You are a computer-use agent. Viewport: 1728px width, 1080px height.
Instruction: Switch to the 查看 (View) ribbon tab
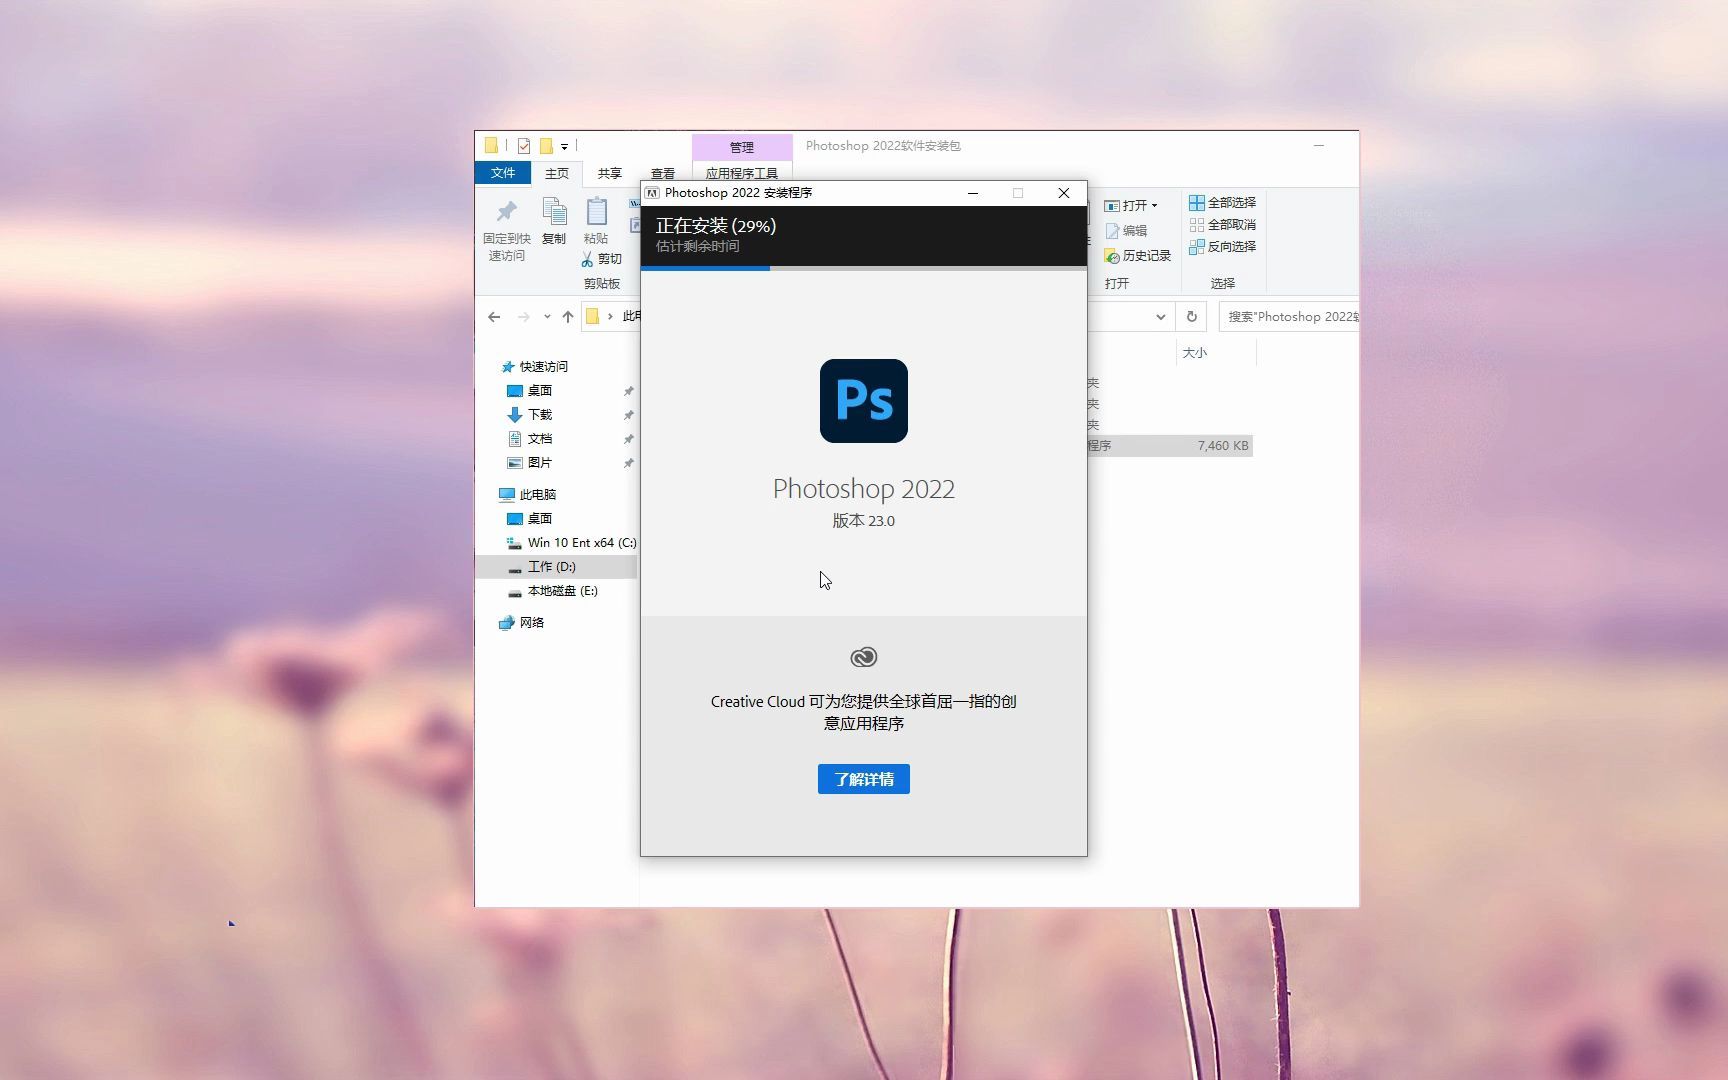tap(663, 172)
